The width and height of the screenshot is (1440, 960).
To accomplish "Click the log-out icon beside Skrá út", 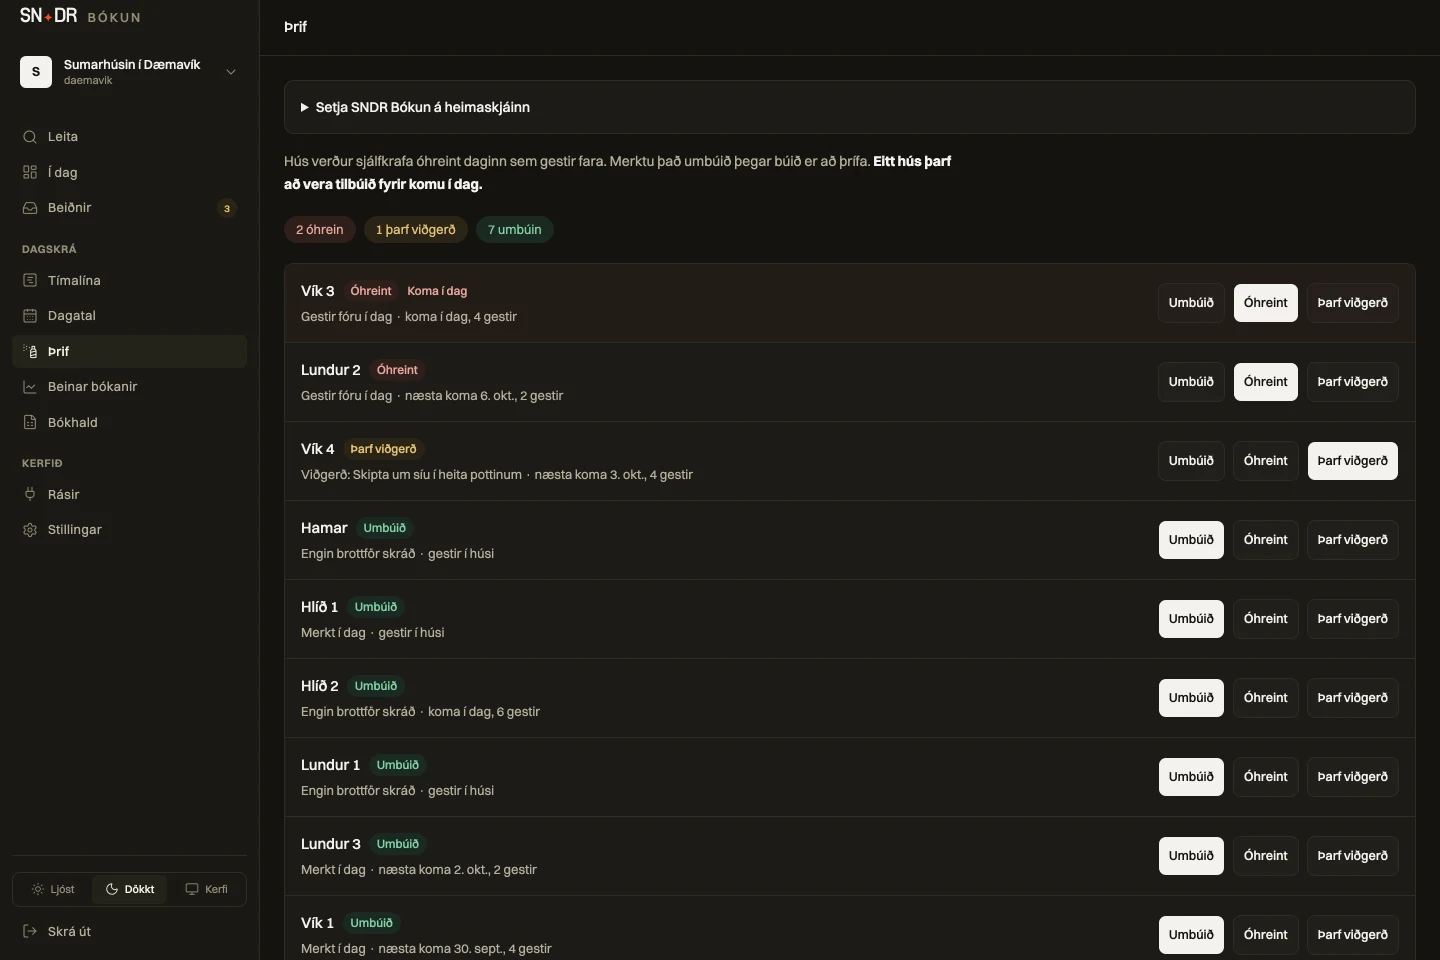I will tap(30, 932).
